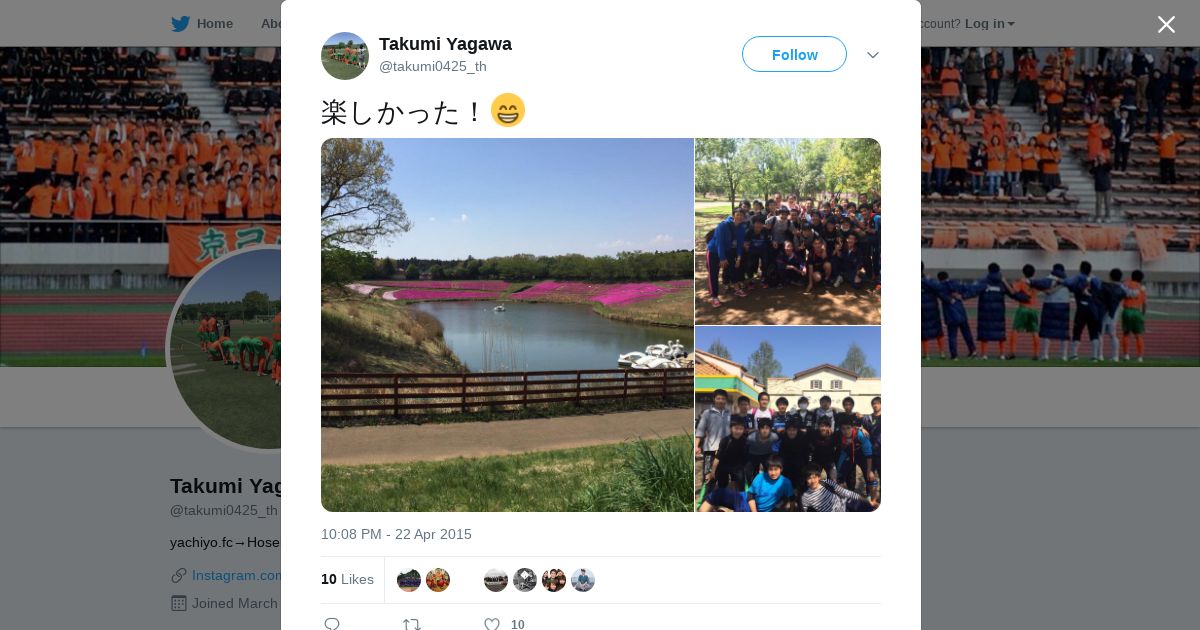Click the retweet arrows icon
Viewport: 1200px width, 630px height.
412,624
